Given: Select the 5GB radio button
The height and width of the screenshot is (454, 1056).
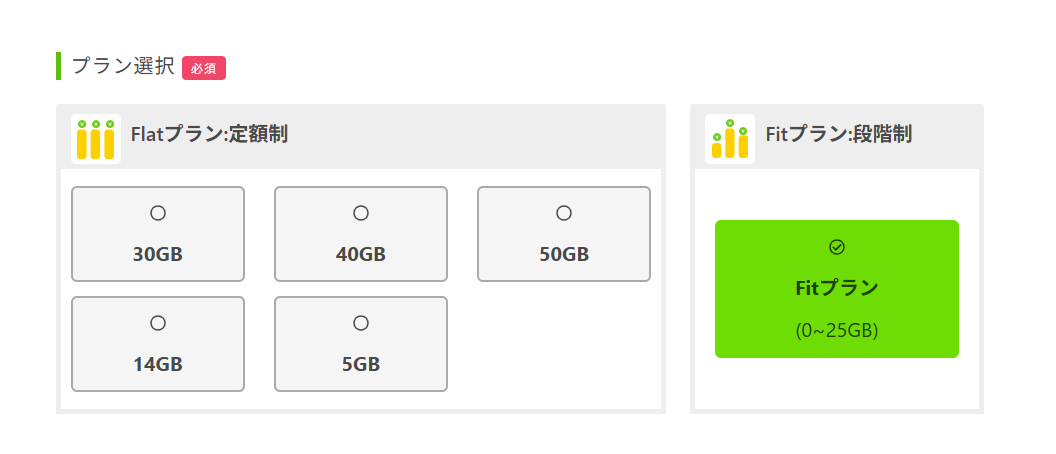Looking at the screenshot, I should point(361,323).
